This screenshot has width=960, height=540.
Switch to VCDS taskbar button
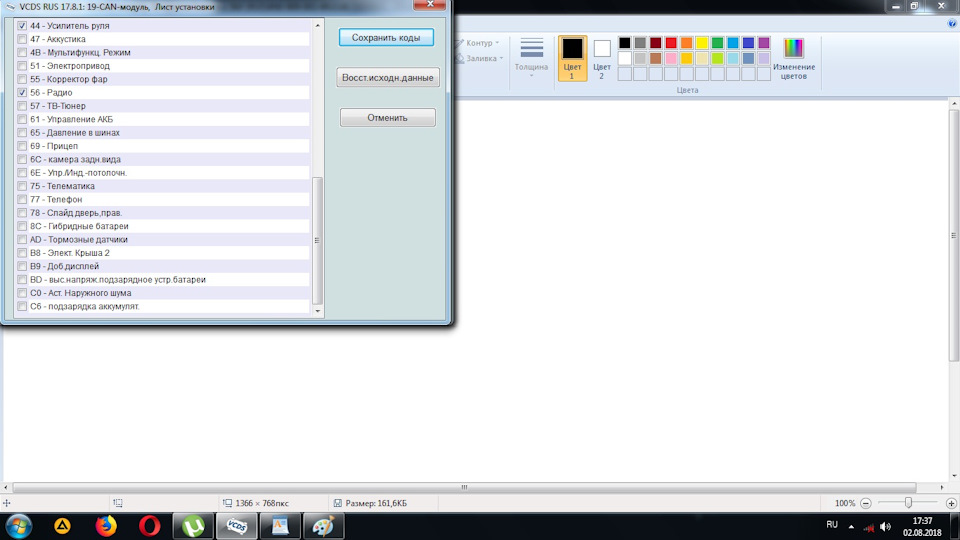tap(236, 526)
